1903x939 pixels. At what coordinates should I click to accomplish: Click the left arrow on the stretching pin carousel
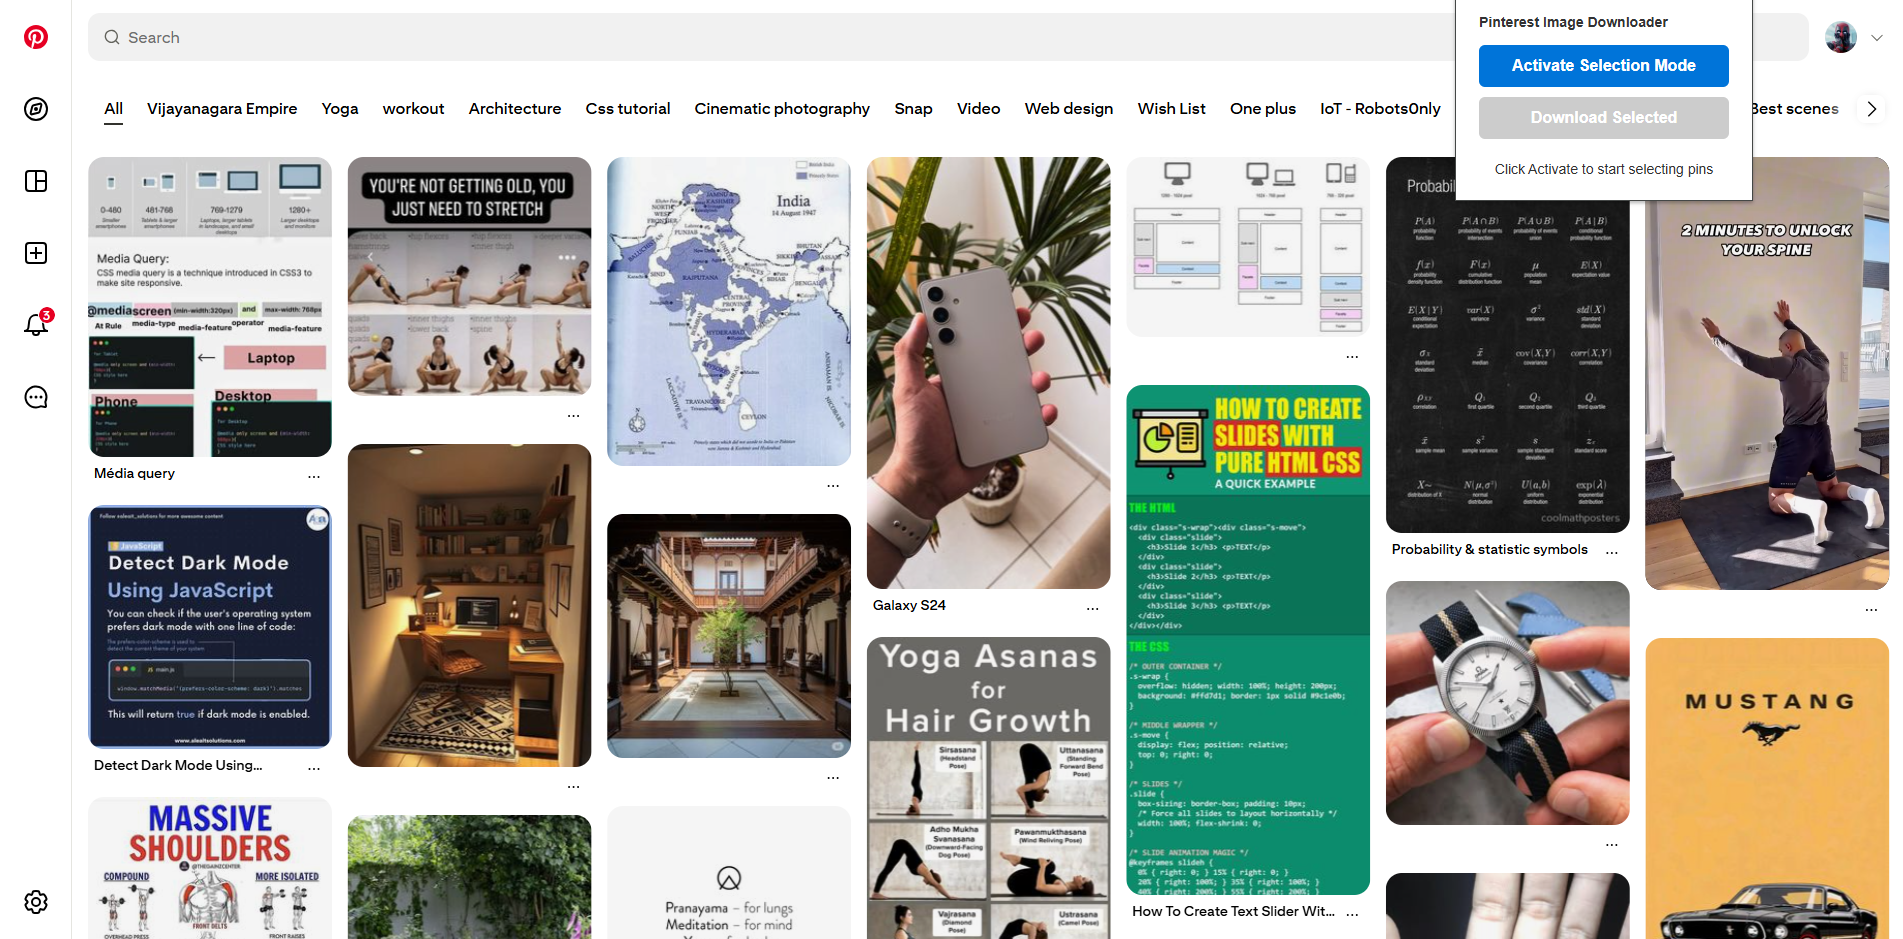click(370, 257)
